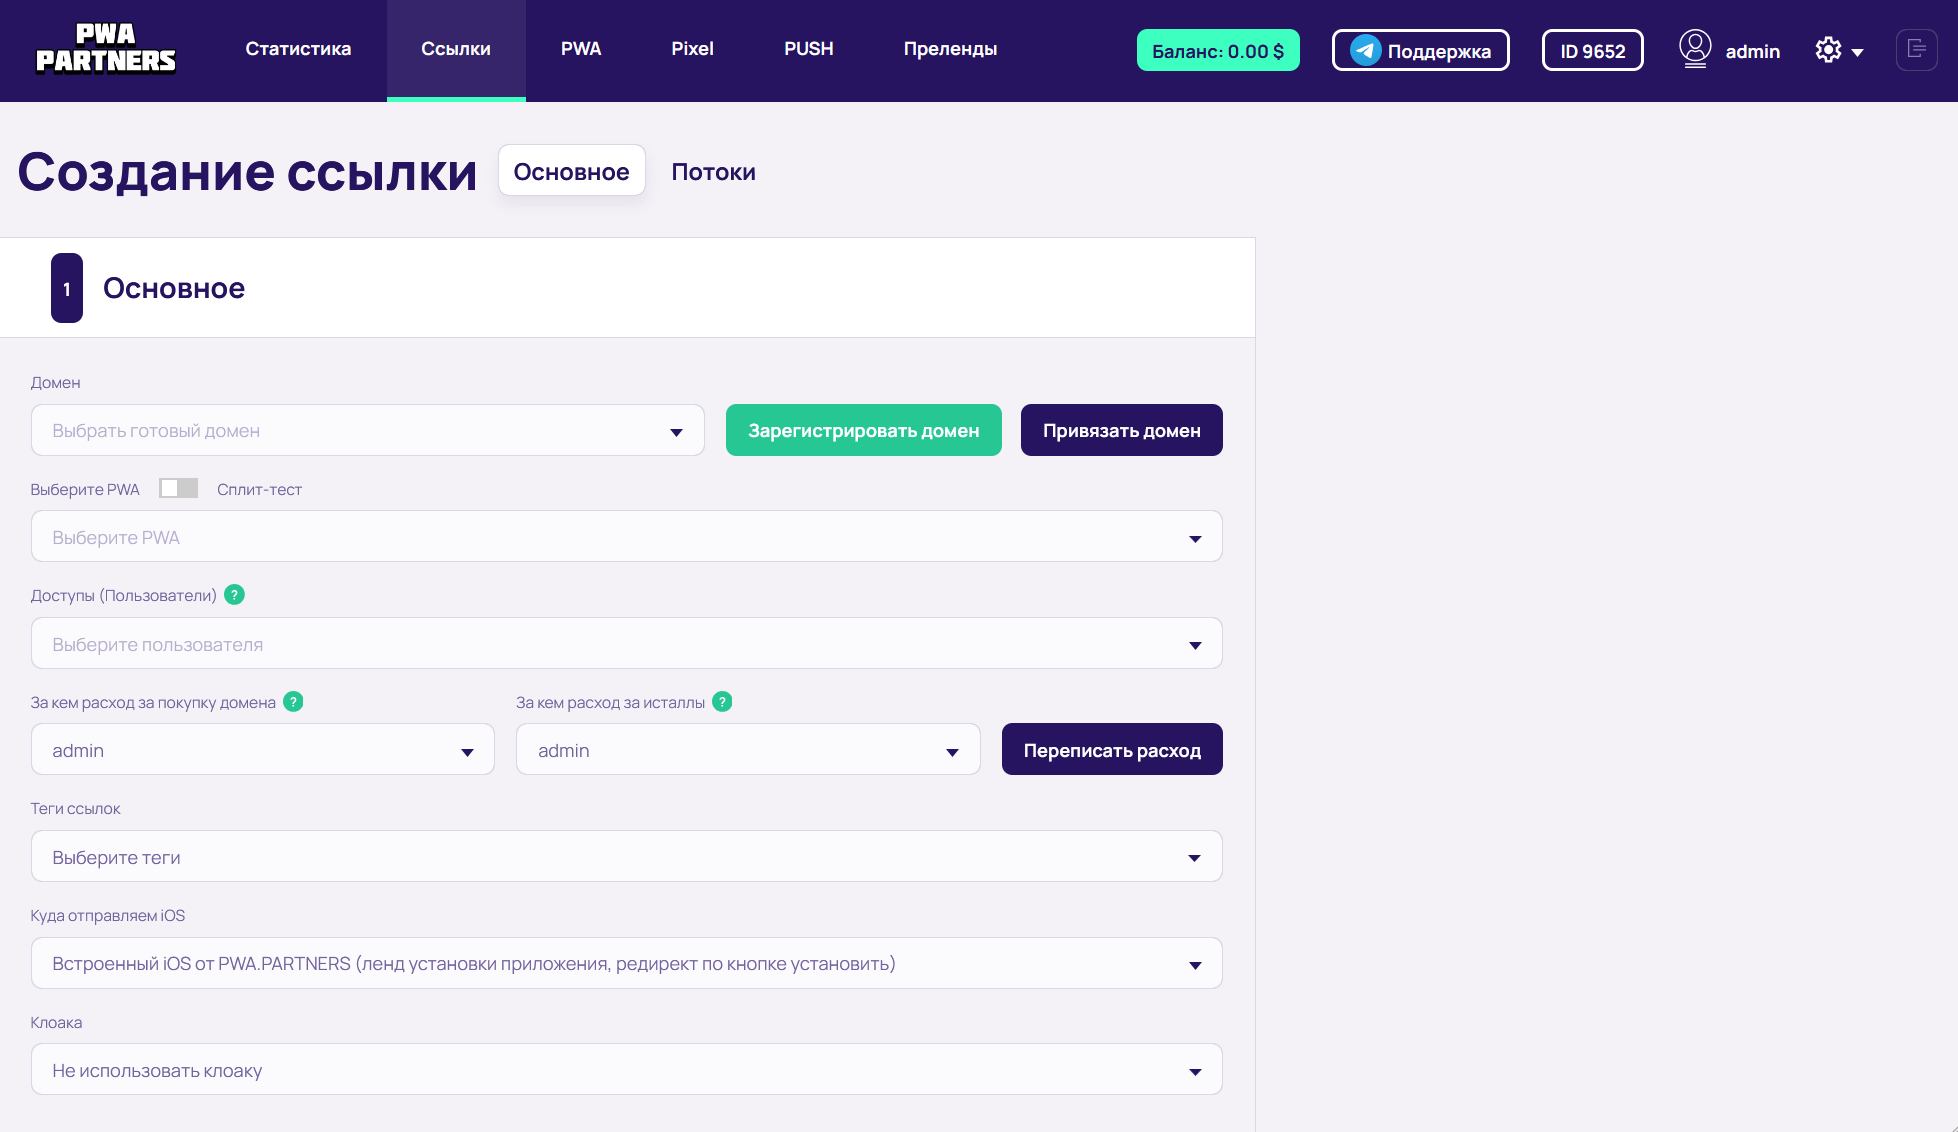Viewport: 1958px width, 1132px height.
Task: Open the Выберите пользователя dropdown
Action: point(626,644)
